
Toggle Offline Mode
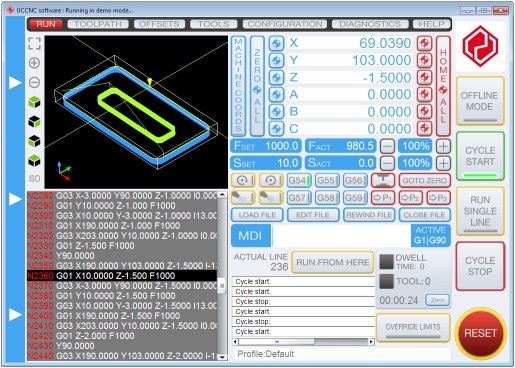[x=480, y=101]
